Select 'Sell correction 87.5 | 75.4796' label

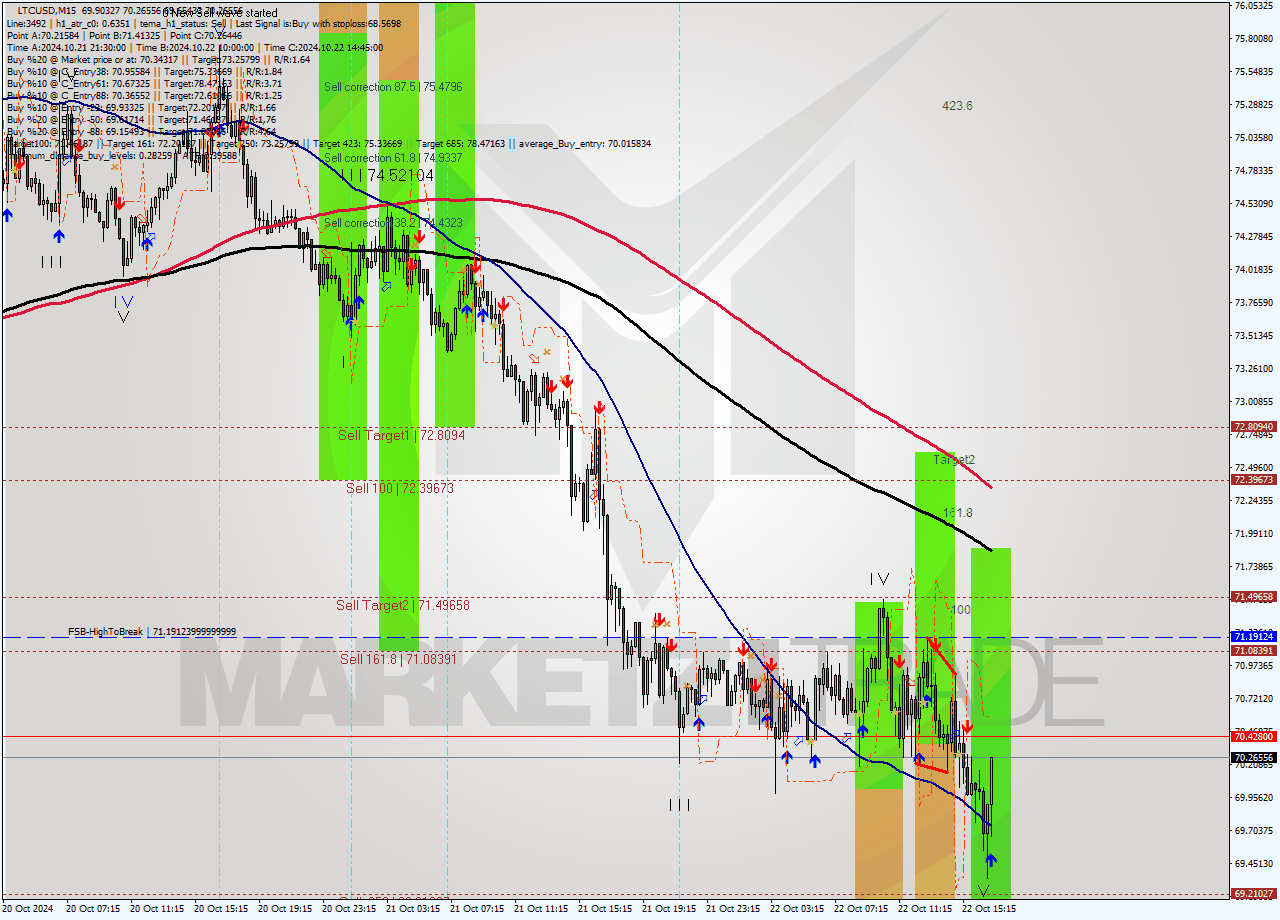point(393,87)
